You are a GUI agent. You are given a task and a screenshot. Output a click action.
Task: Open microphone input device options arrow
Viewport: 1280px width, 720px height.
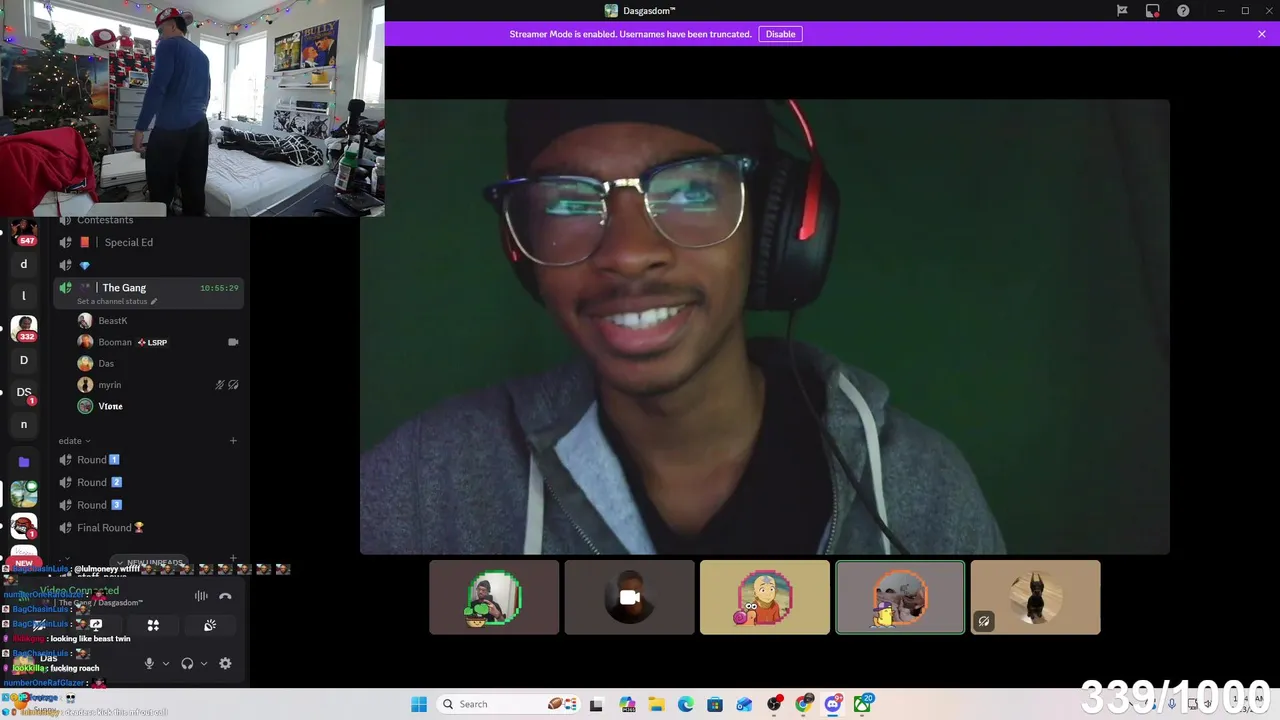pyautogui.click(x=166, y=663)
